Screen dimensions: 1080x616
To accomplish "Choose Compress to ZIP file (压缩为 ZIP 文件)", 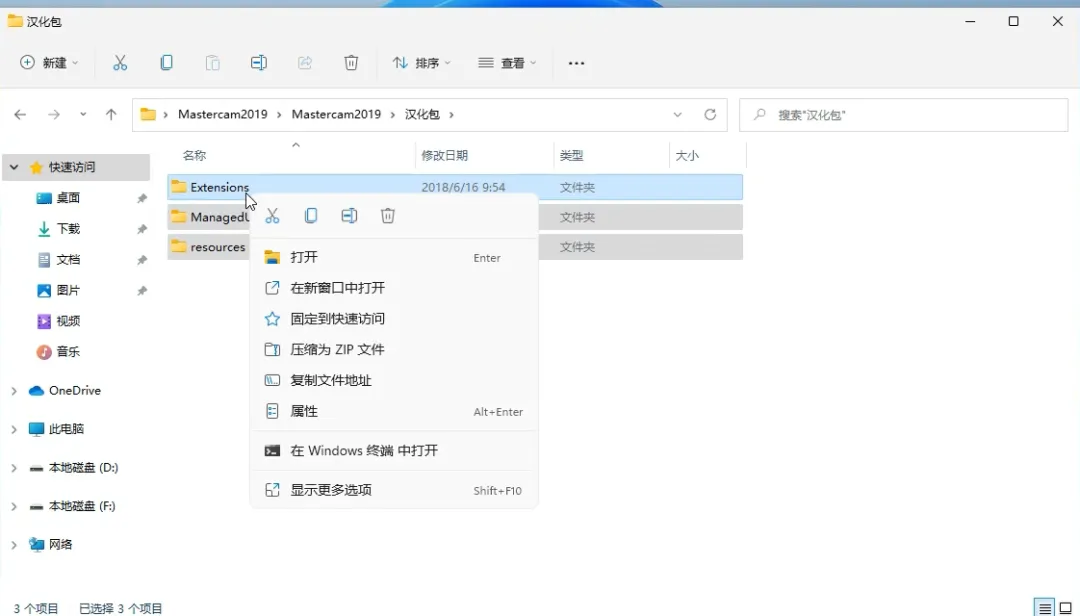I will click(x=393, y=349).
